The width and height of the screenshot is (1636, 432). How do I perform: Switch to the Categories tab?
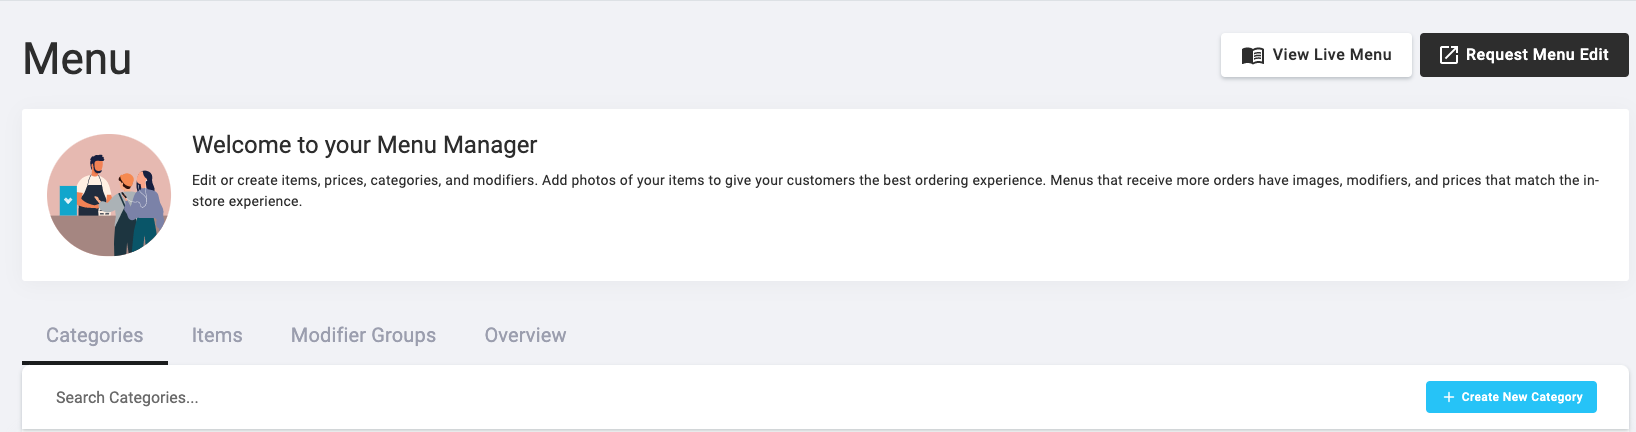95,335
